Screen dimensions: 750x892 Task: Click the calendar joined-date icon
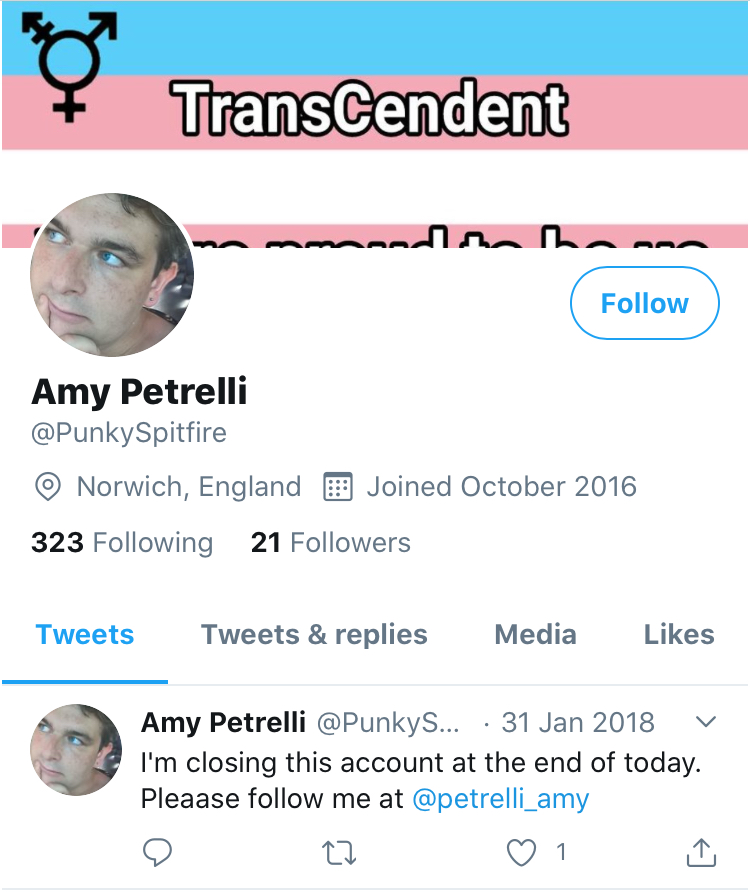(338, 486)
